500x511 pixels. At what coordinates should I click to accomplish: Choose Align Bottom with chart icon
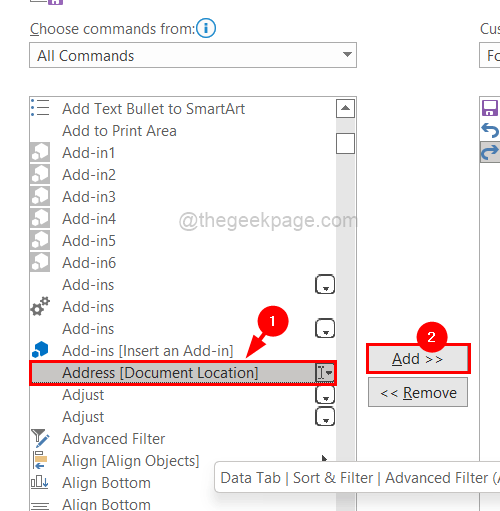click(106, 483)
